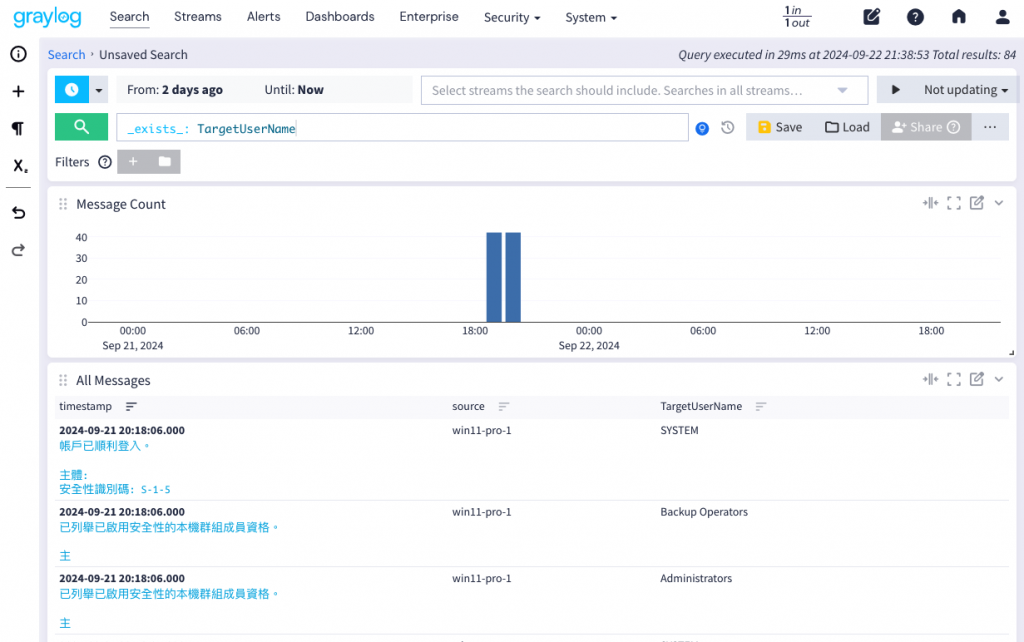Open the sidebar parameters X icon
1024x642 pixels.
coord(20,166)
